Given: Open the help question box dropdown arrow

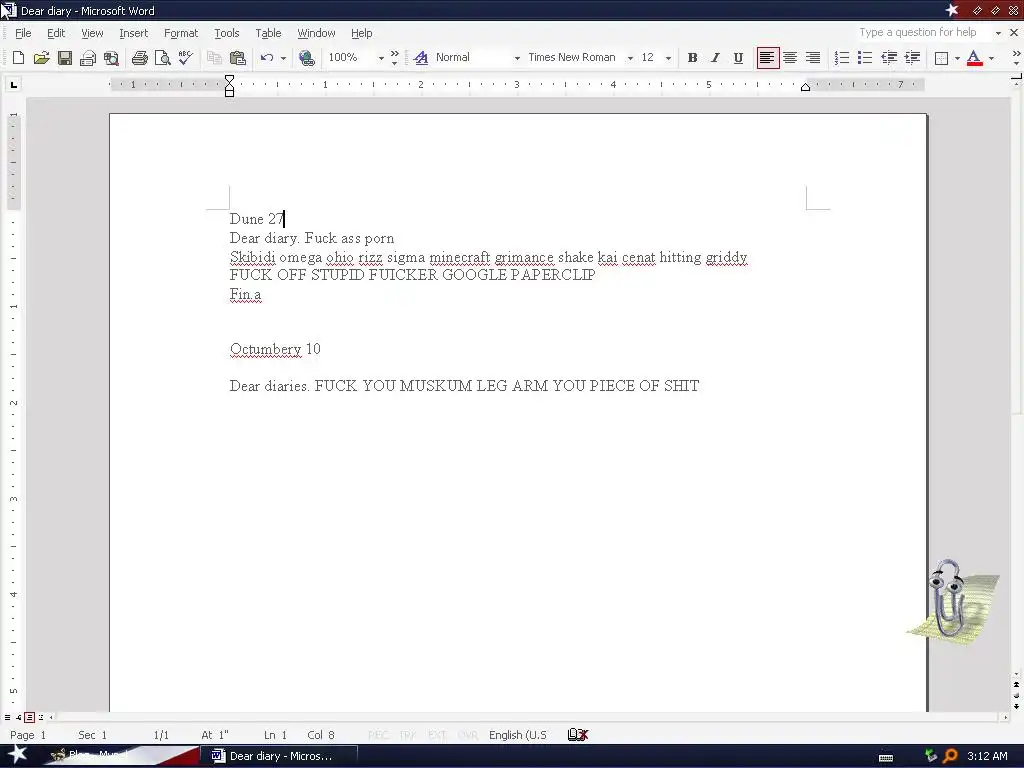Looking at the screenshot, I should 998,33.
